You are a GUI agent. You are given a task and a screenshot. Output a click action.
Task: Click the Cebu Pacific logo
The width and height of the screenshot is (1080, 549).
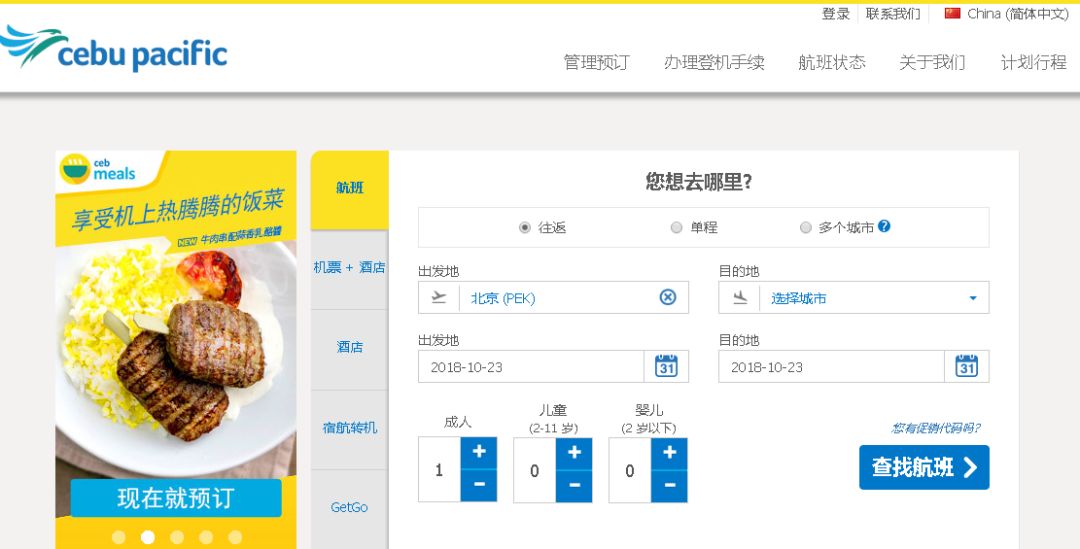tap(114, 48)
